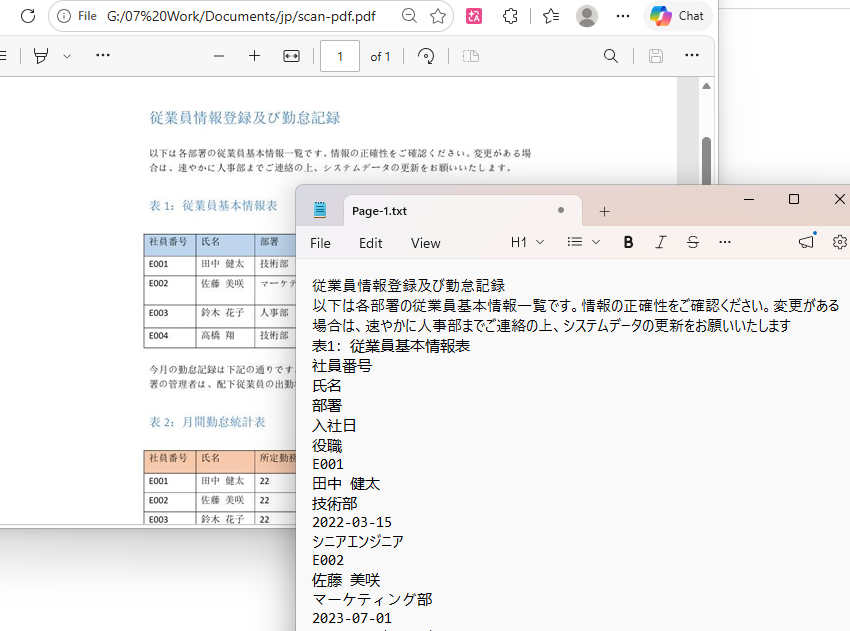
Task: Add this page to favorites (star)
Action: tap(438, 16)
